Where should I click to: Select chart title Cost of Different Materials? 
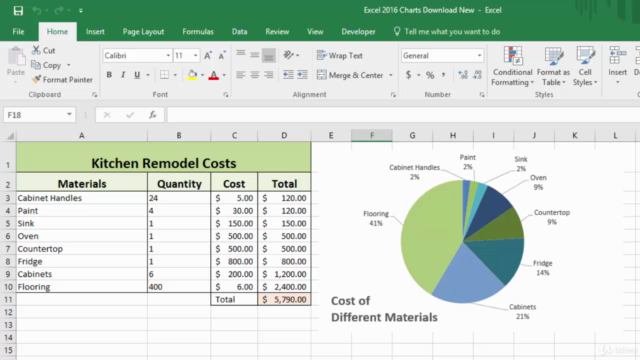384,309
